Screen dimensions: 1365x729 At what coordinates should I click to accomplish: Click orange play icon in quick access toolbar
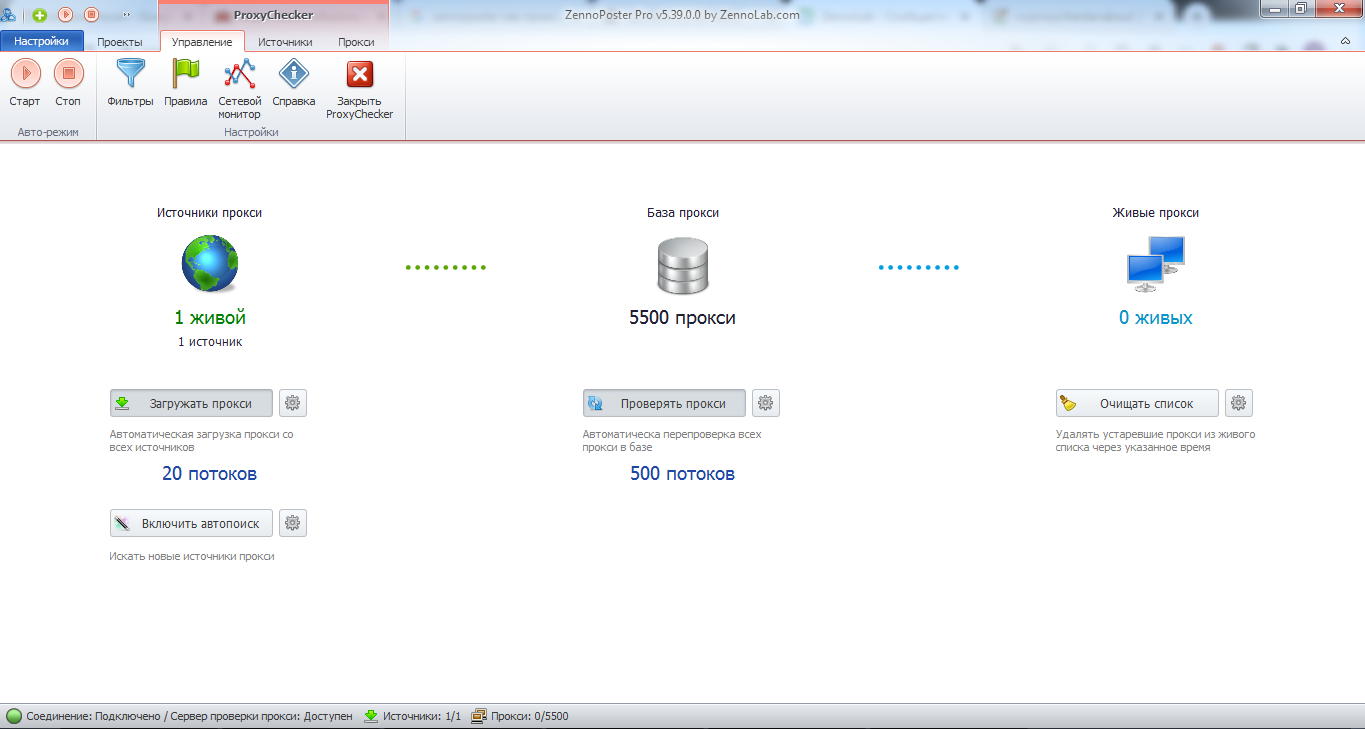66,15
